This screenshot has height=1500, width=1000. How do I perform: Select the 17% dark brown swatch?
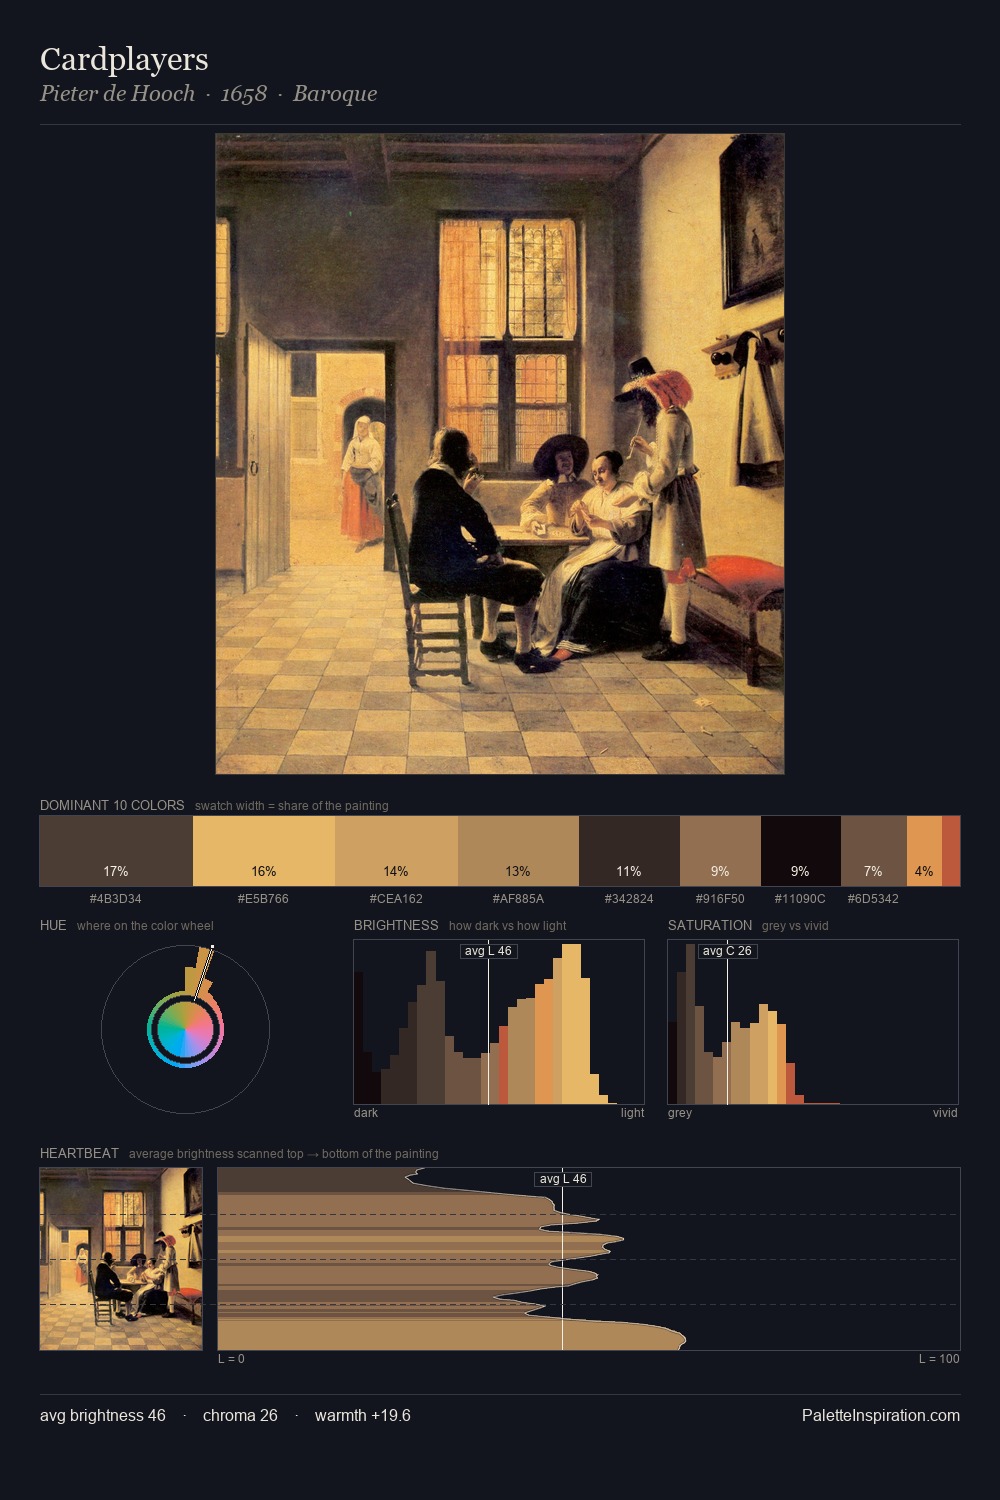pos(116,851)
